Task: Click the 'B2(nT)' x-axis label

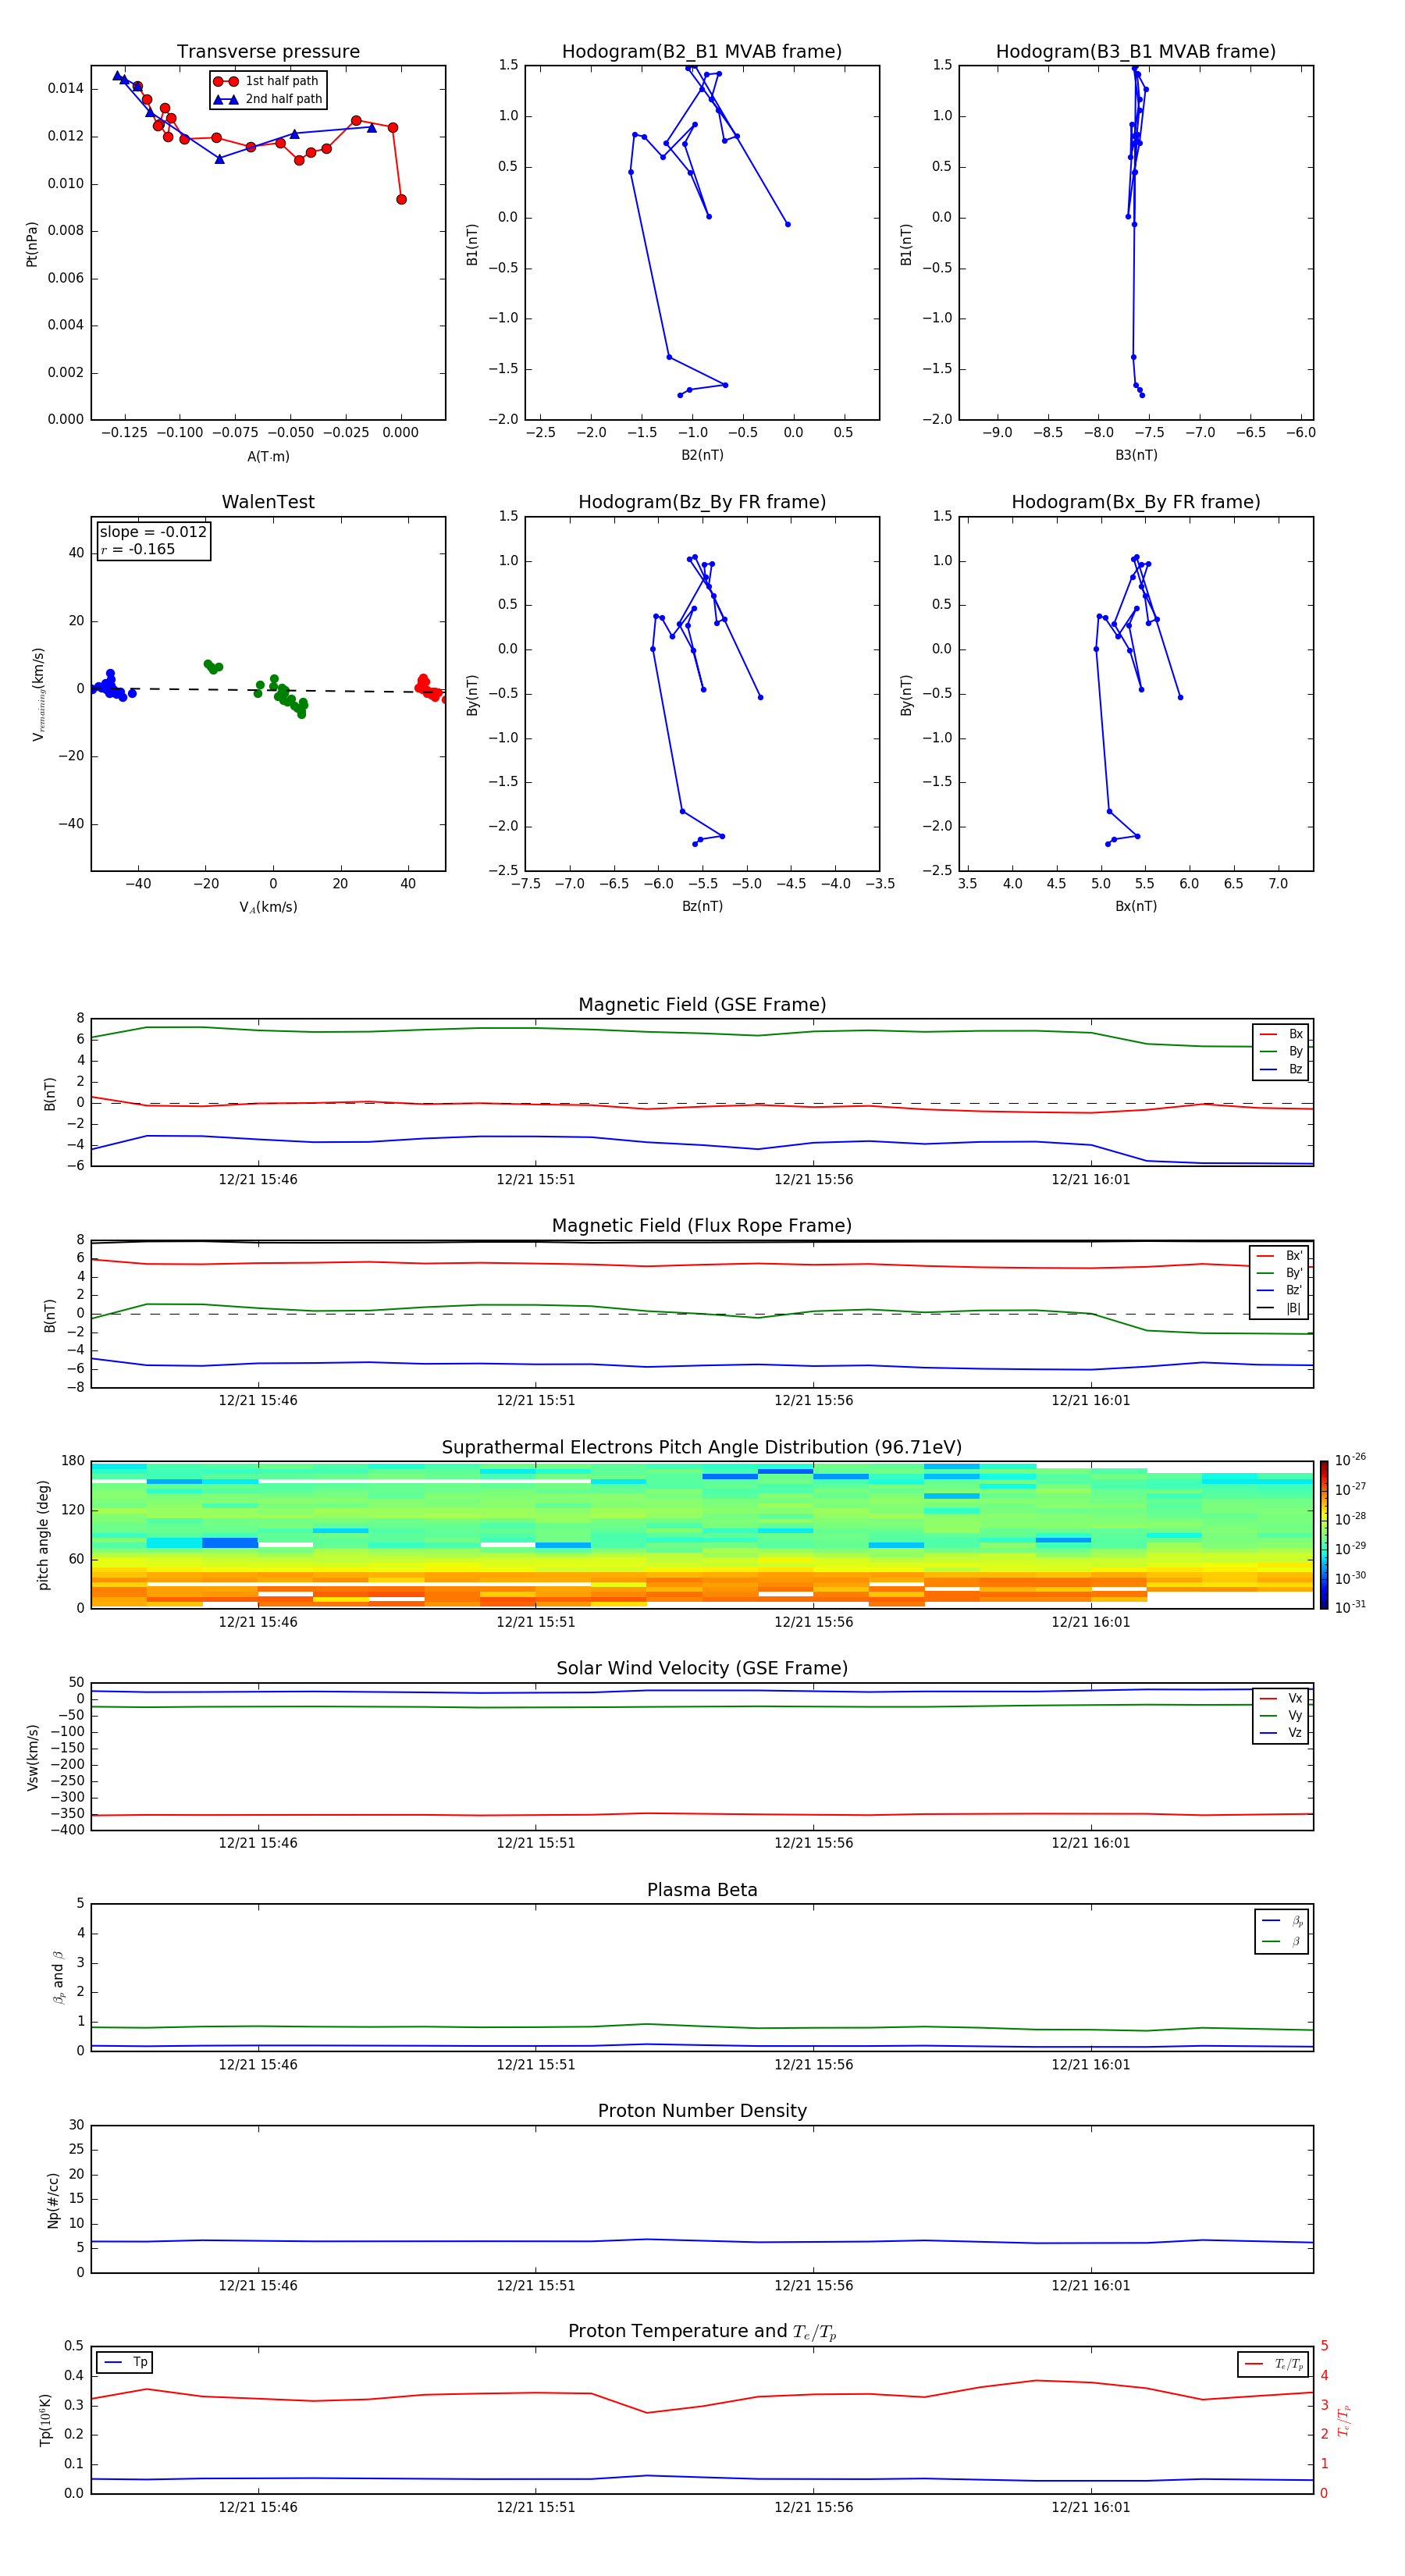Action: coord(702,455)
